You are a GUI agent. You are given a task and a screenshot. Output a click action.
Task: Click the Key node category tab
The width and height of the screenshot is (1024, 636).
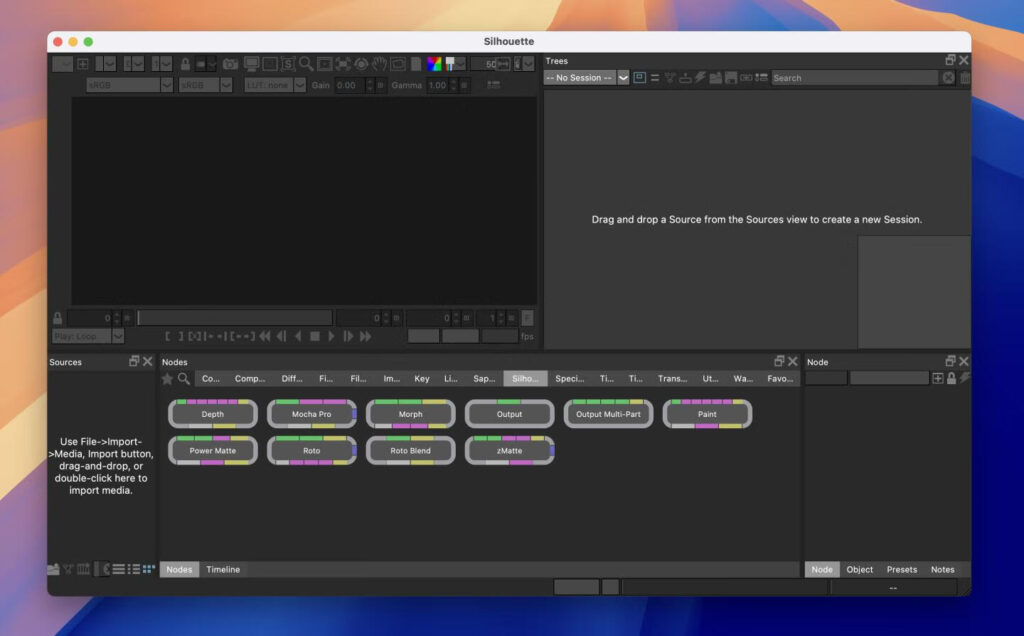[422, 379]
